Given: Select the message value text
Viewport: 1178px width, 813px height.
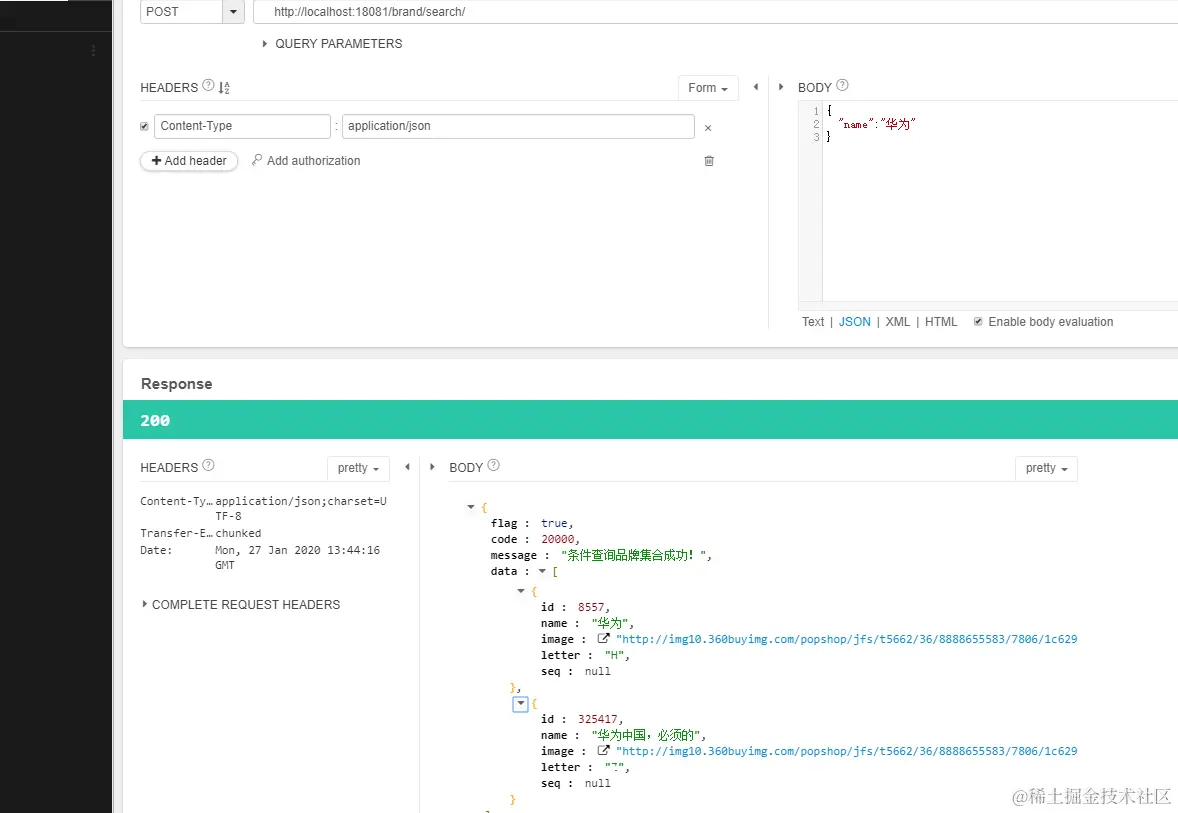Looking at the screenshot, I should [x=633, y=555].
